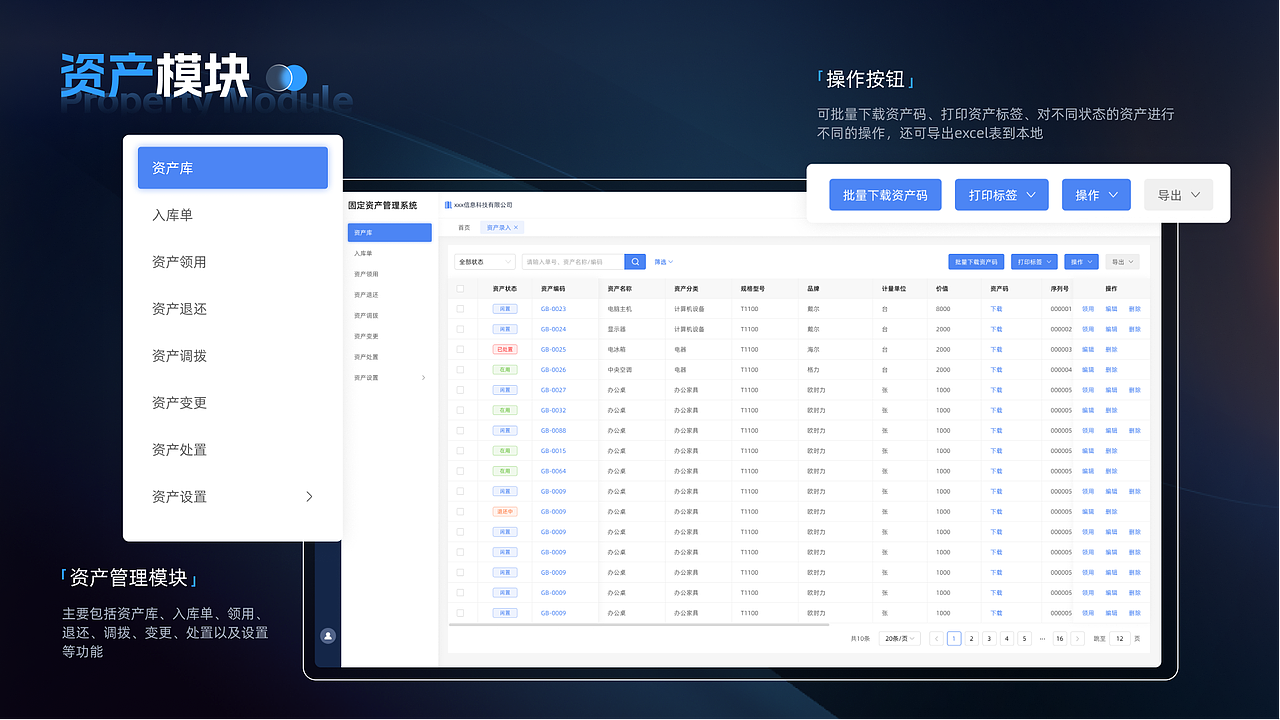Go to page 3 in pagination

(x=989, y=638)
